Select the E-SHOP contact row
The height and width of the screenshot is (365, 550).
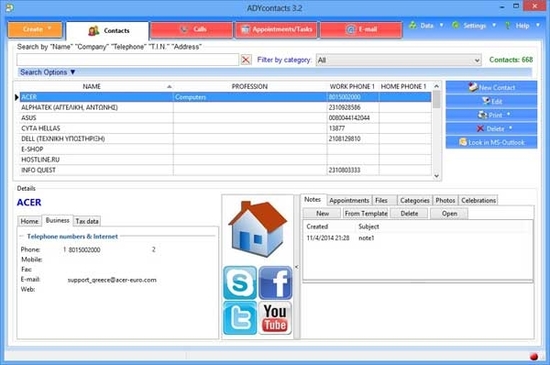point(225,149)
